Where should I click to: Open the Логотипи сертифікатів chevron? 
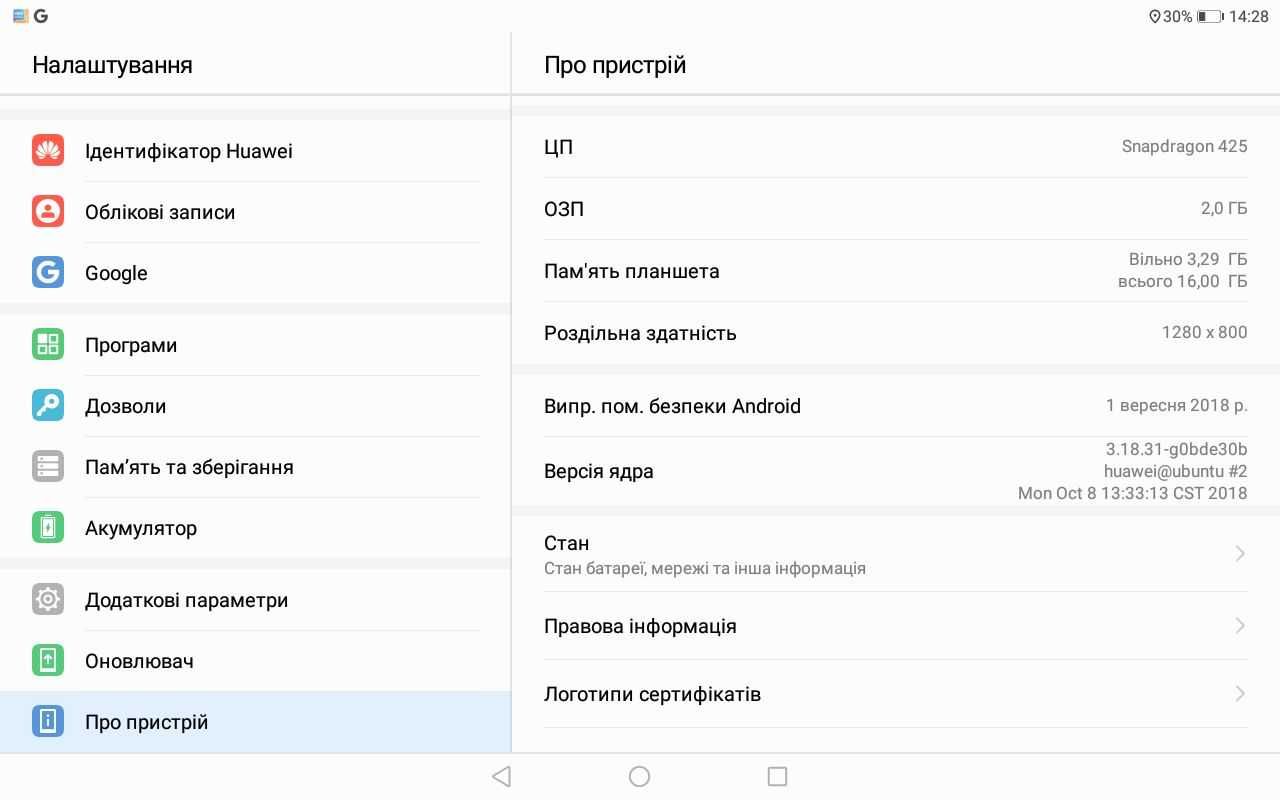tap(1240, 694)
